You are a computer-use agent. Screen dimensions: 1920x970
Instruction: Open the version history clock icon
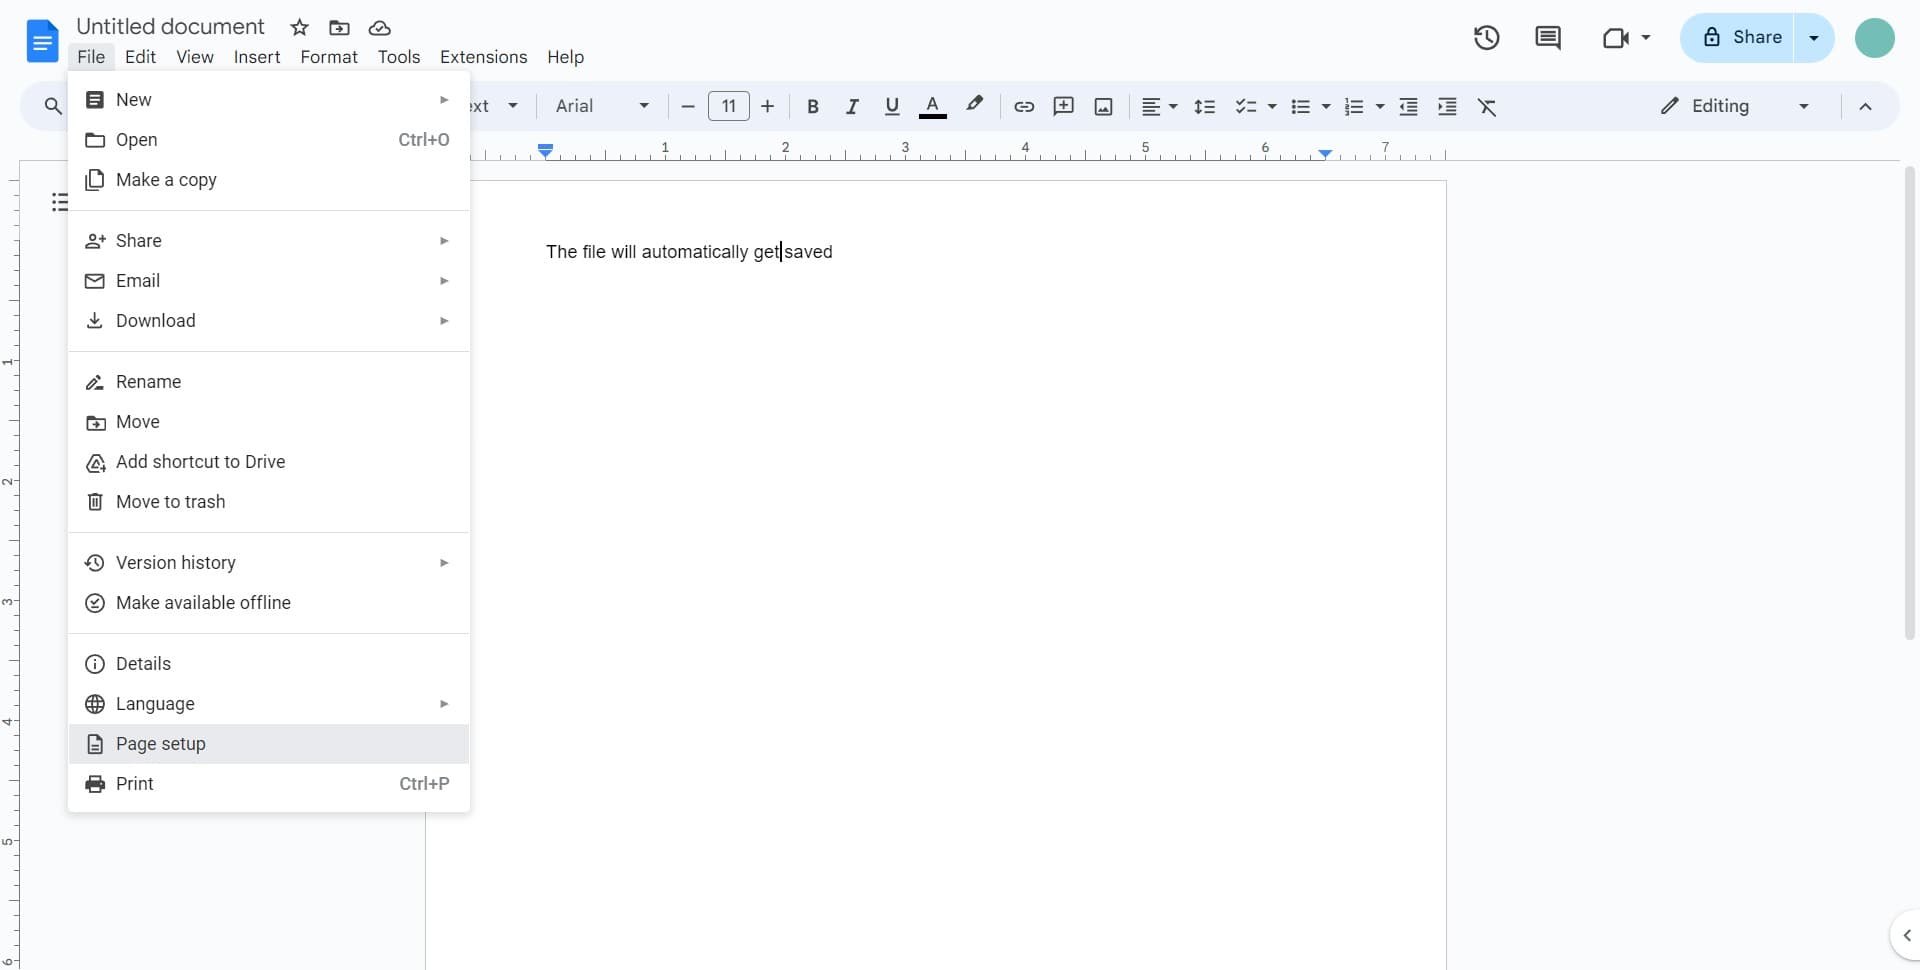[x=1486, y=38]
